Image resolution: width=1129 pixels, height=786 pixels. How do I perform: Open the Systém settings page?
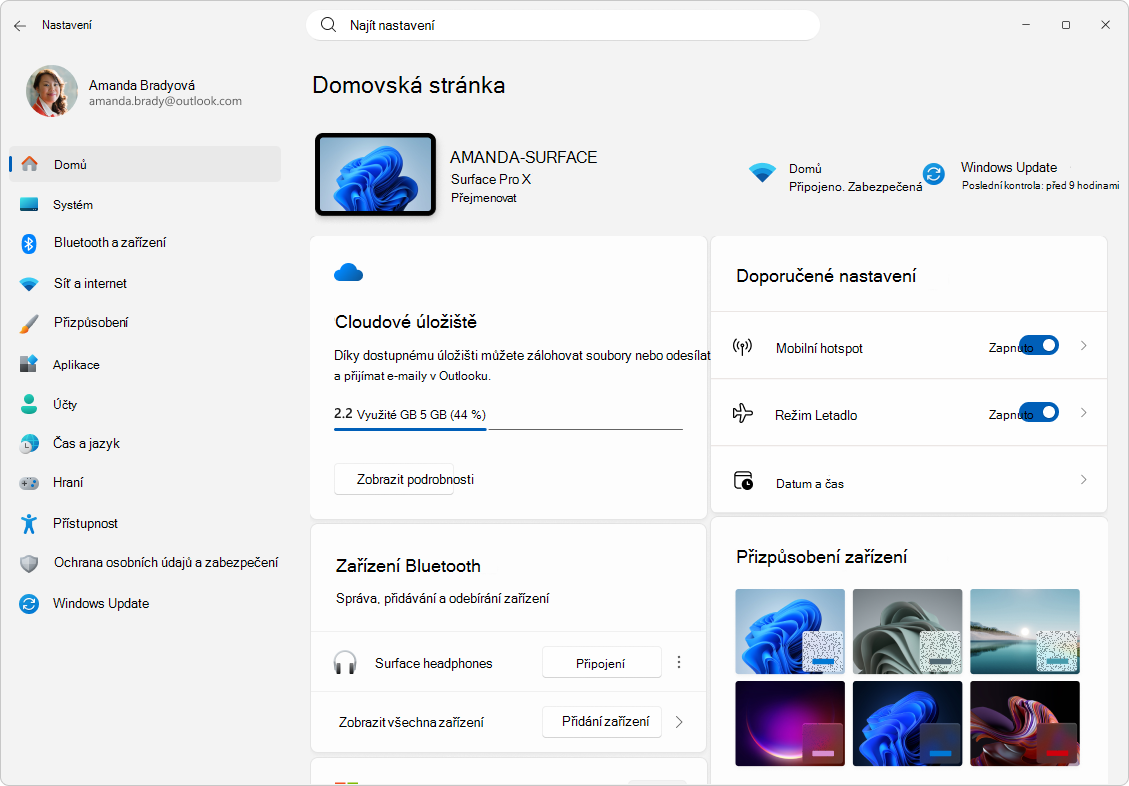click(145, 204)
